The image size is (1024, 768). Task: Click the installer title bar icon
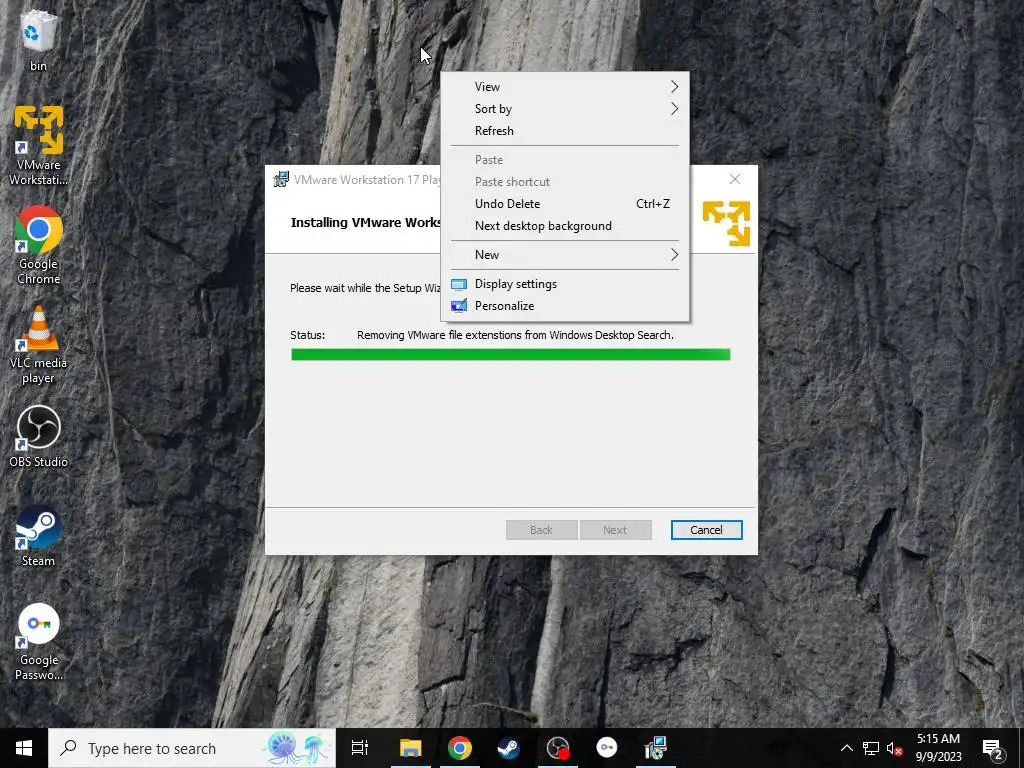[281, 180]
